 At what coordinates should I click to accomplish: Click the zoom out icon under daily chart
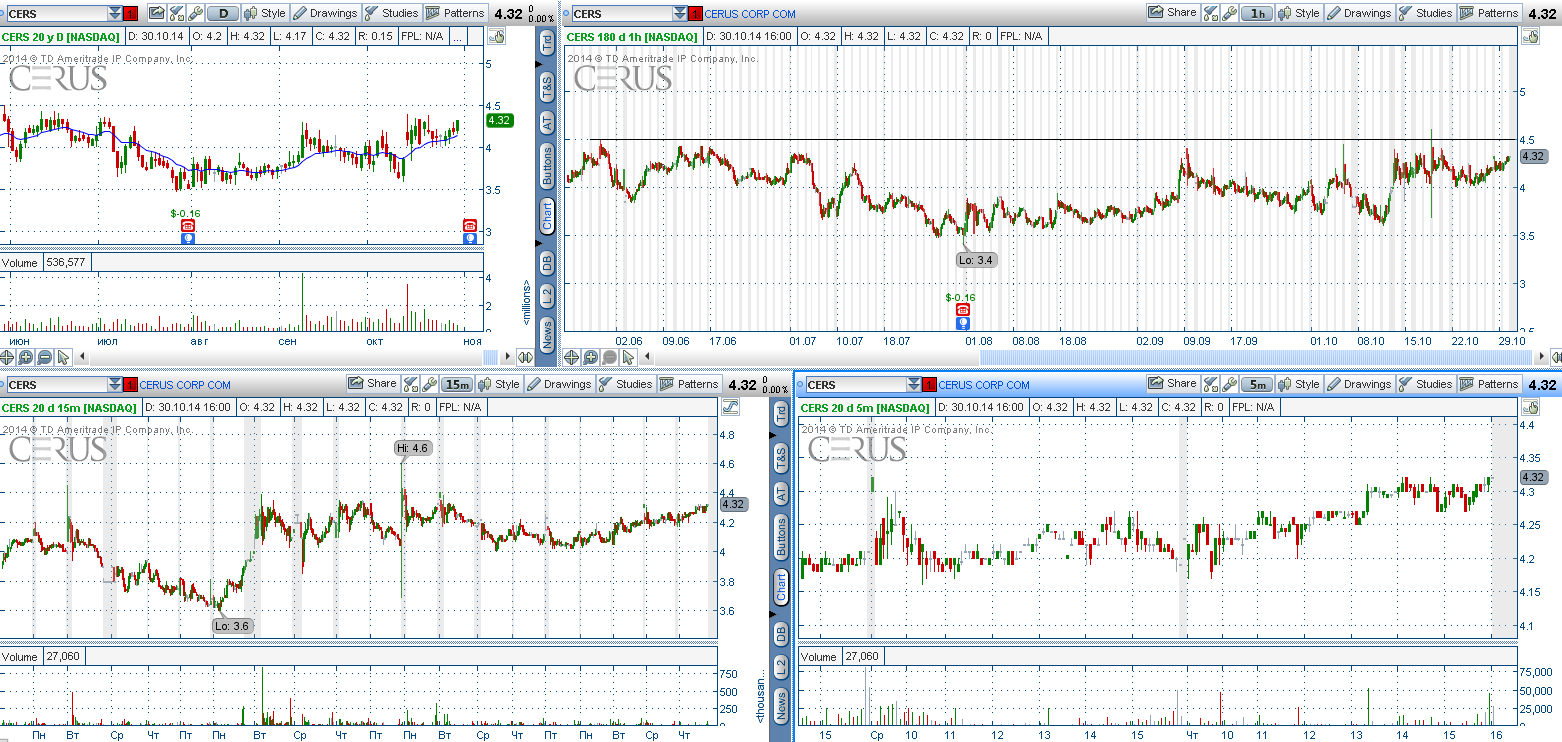tap(44, 357)
